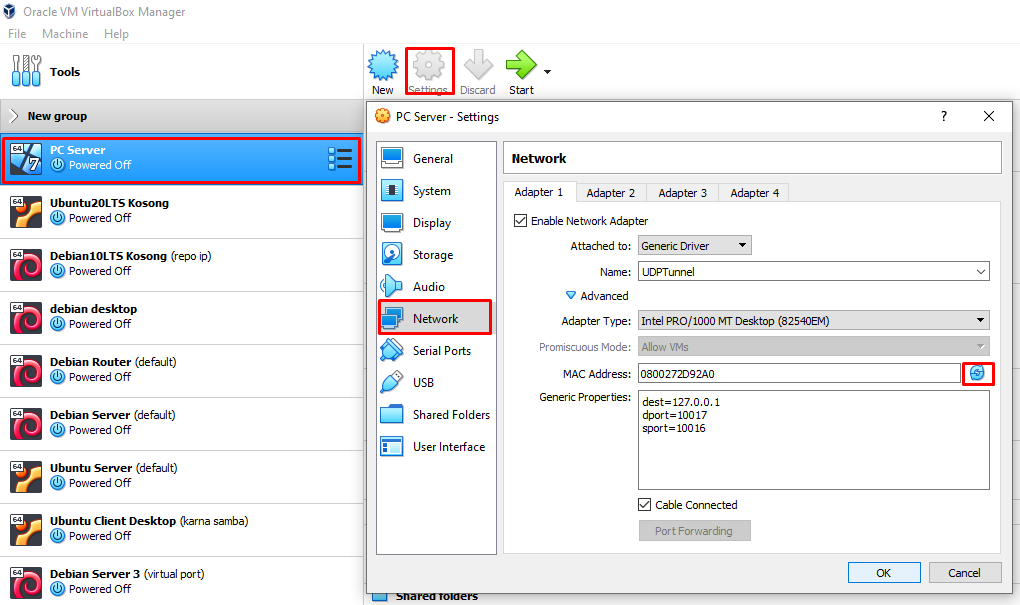Collapse the Advanced network options
Screen dimensions: 1020x605
(x=572, y=295)
